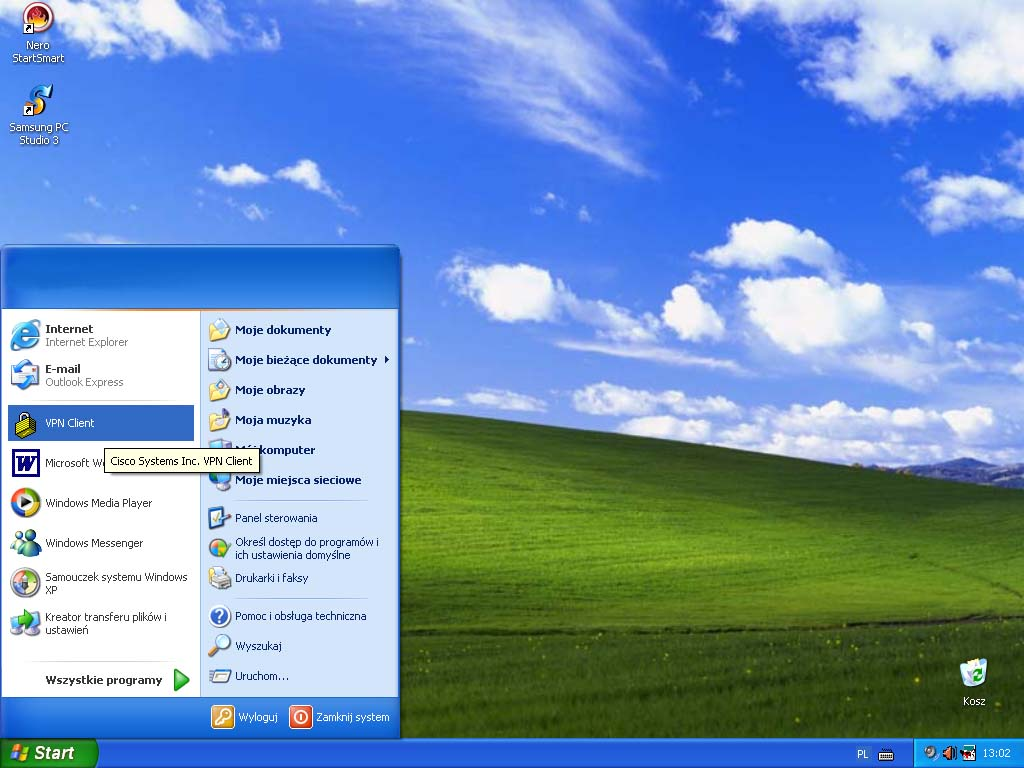This screenshot has height=768, width=1024.
Task: Launch the Cisco VPN Client entry
Action: tap(101, 423)
